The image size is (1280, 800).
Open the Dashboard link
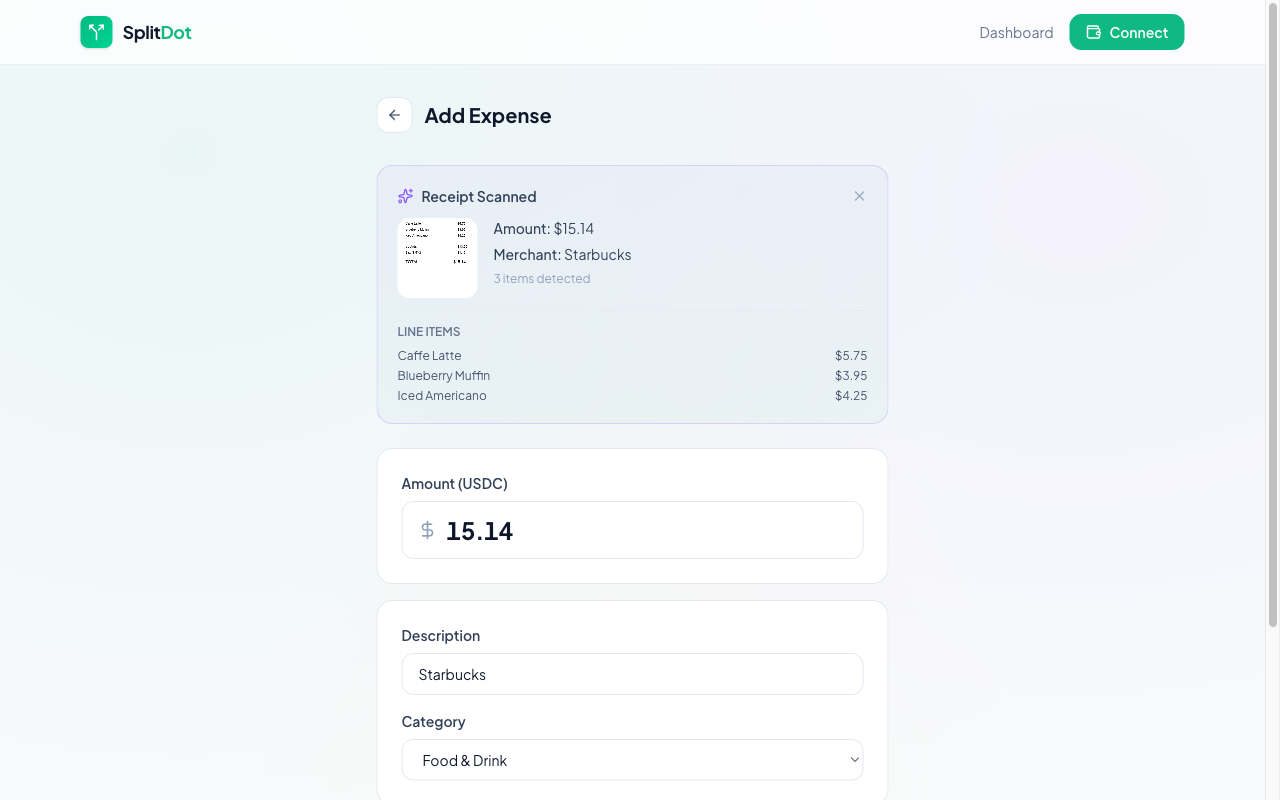coord(1016,32)
